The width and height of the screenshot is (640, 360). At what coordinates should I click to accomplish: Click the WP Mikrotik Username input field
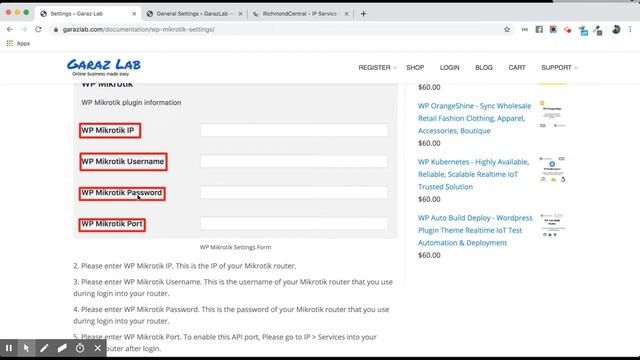(x=294, y=161)
